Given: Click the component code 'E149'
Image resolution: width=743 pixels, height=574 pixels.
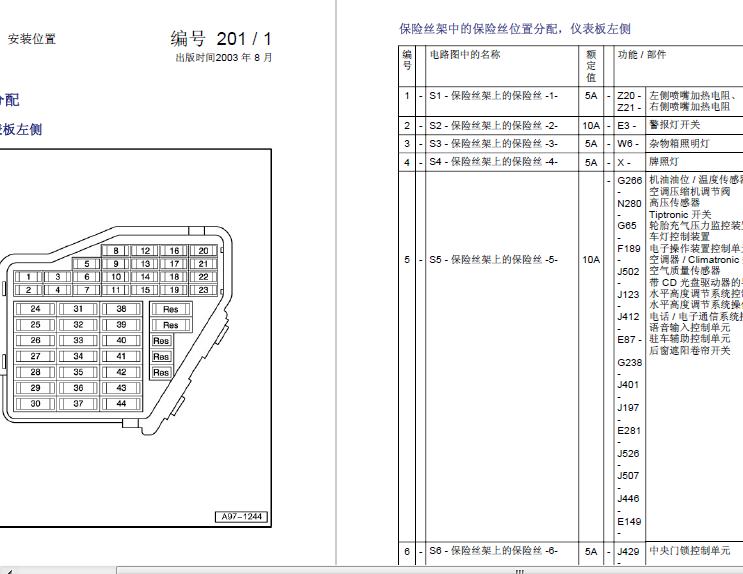Looking at the screenshot, I should [x=629, y=522].
